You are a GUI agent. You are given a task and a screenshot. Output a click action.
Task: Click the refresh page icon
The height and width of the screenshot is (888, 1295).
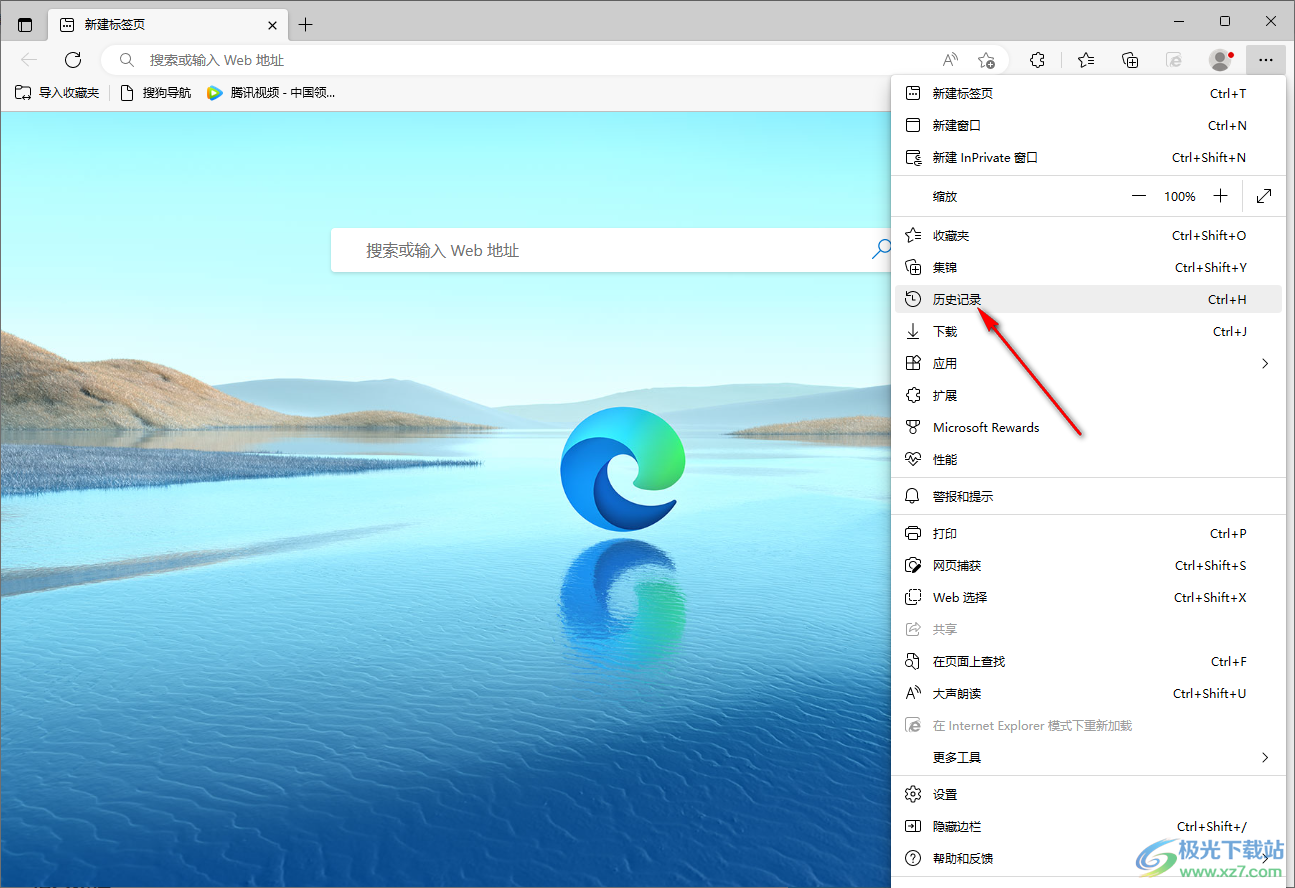(72, 60)
